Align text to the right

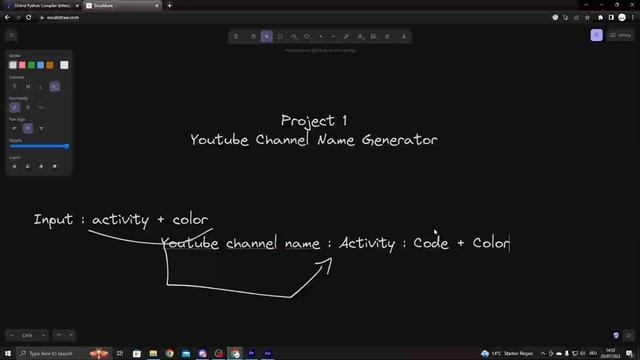[41, 129]
